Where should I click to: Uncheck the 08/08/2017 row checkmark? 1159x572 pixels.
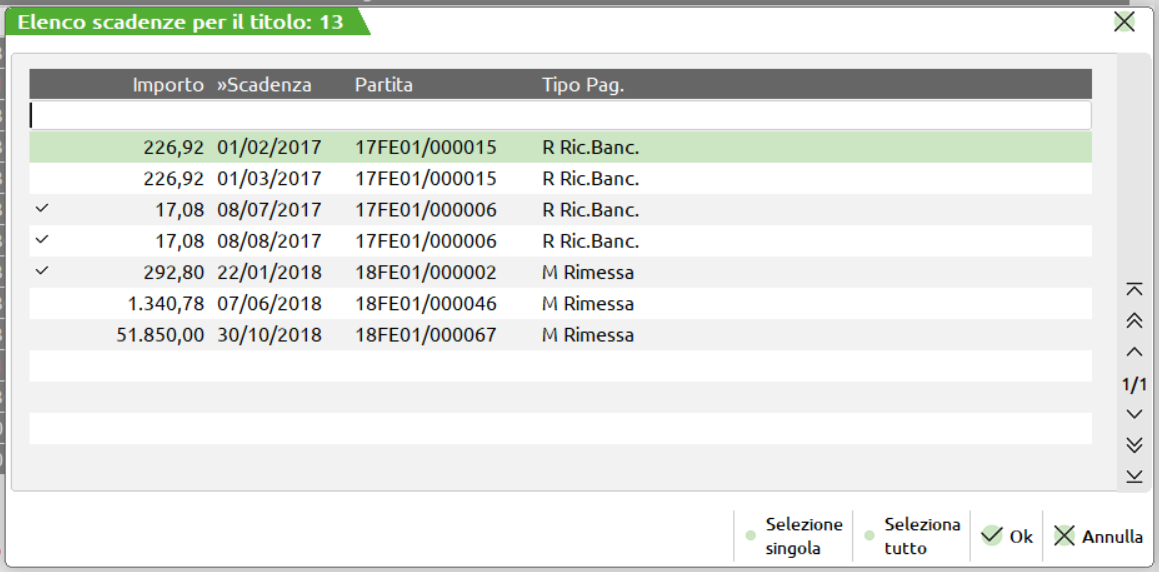coord(41,240)
